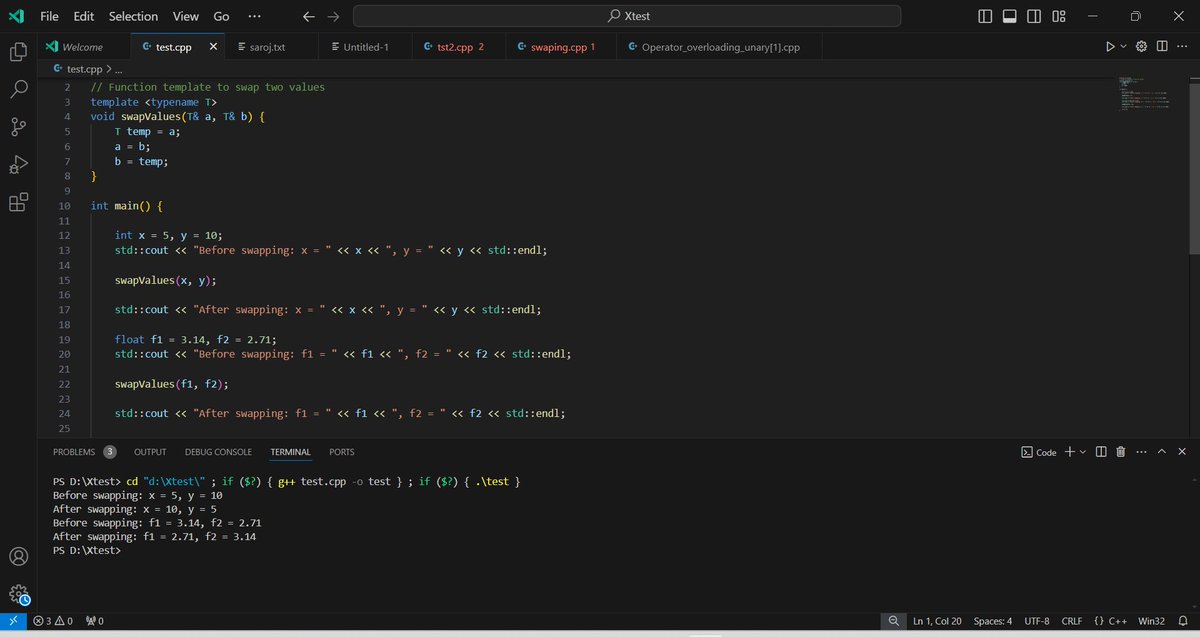Click the VS Code logo icon
Screen dimensions: 1200x637
16,16
